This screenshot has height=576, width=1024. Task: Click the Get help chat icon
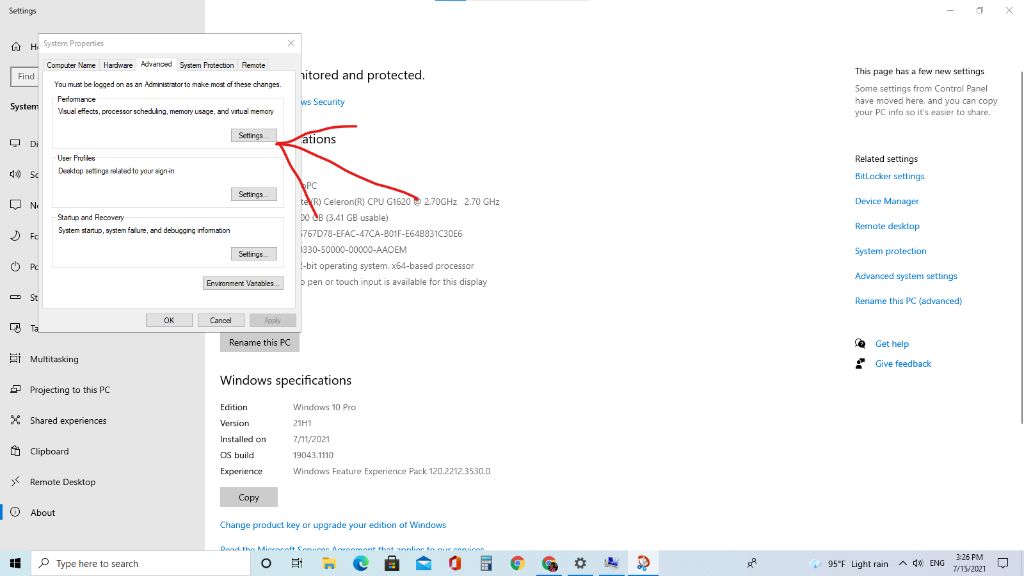click(x=860, y=344)
